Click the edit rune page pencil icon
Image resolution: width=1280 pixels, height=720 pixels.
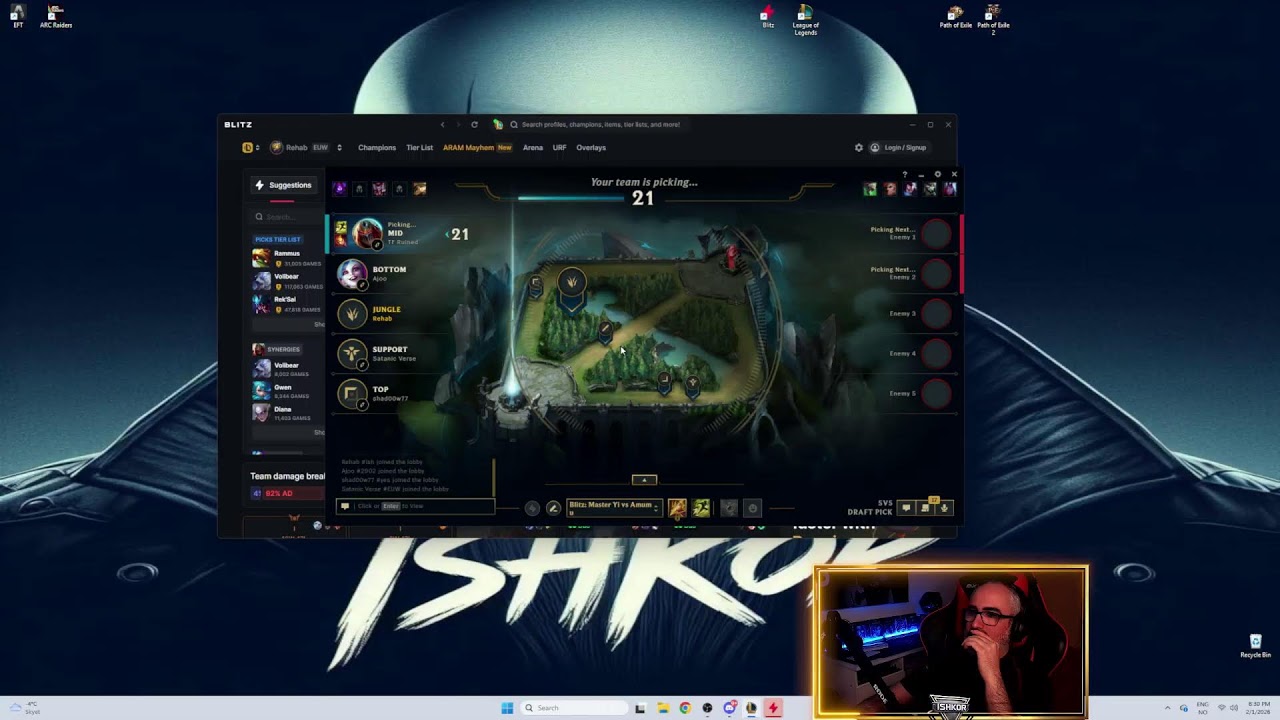(553, 508)
